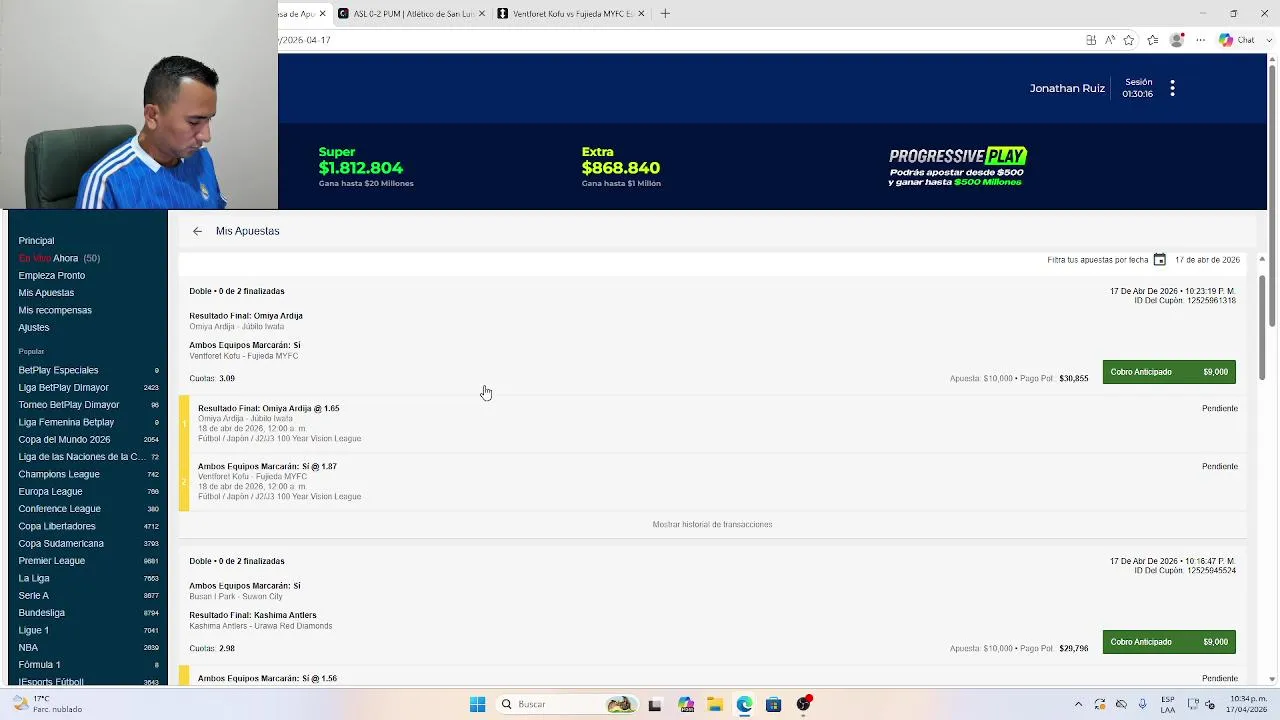
Task: Open Copa Libertadores category
Action: [x=88, y=526]
